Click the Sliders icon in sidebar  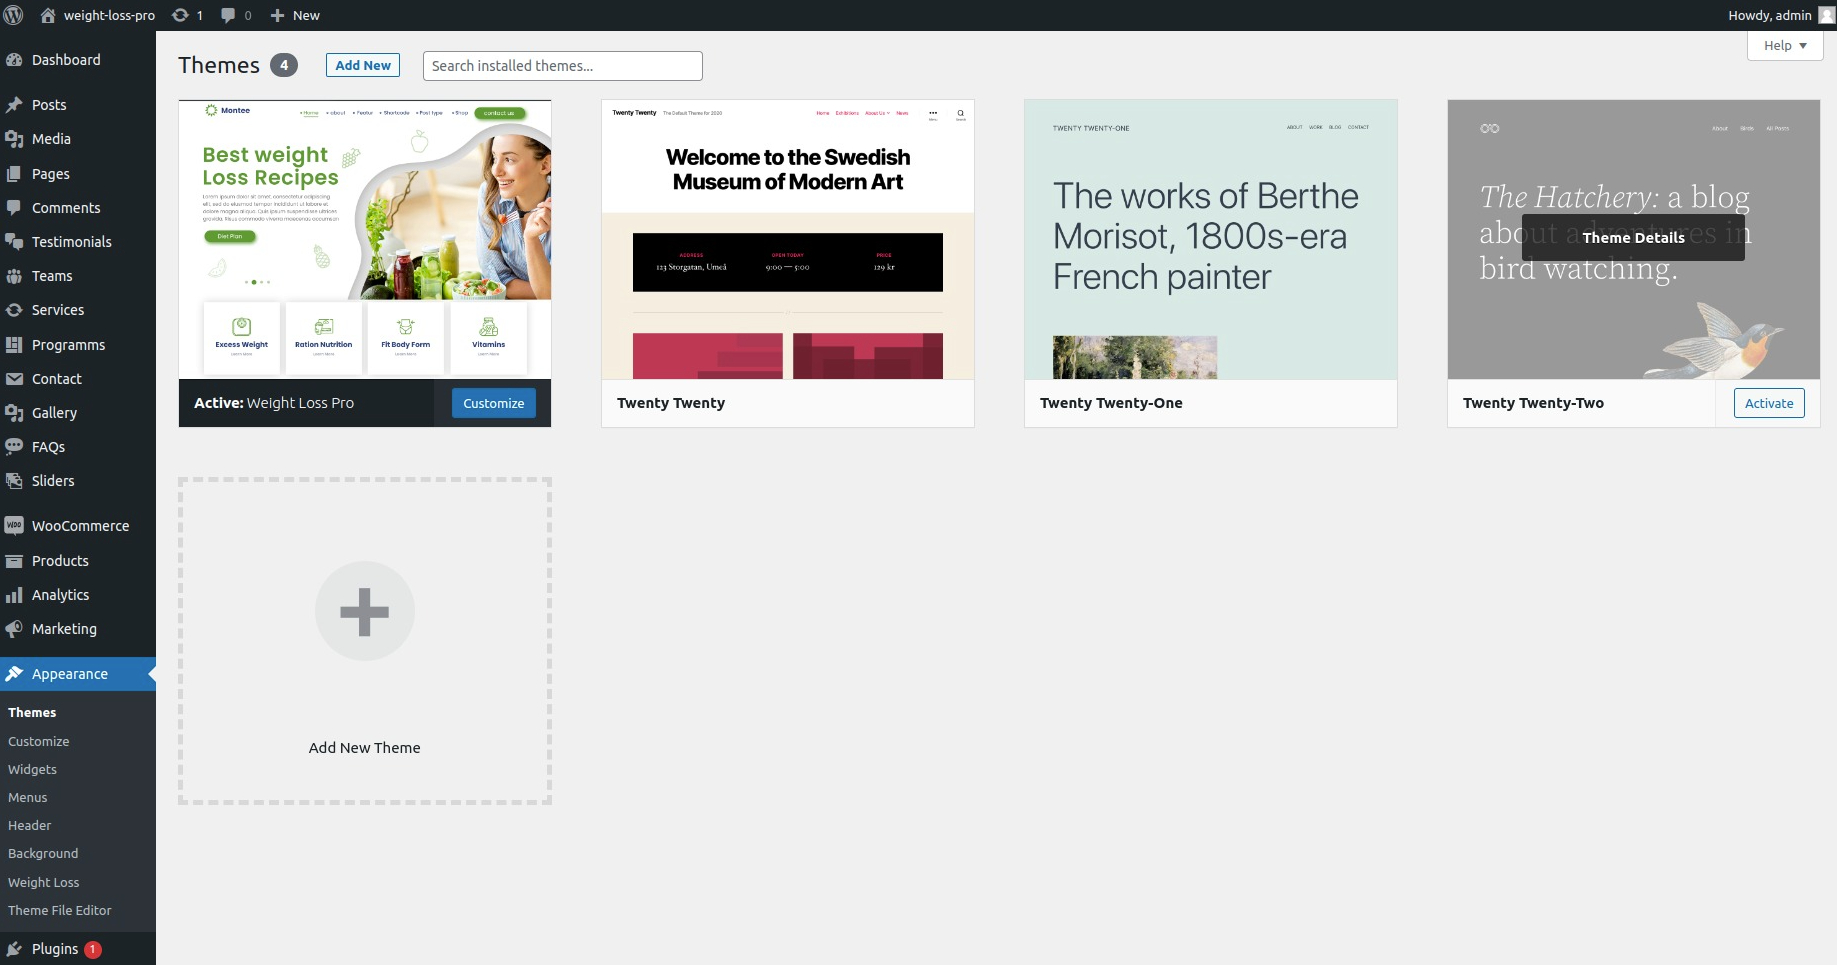[14, 481]
